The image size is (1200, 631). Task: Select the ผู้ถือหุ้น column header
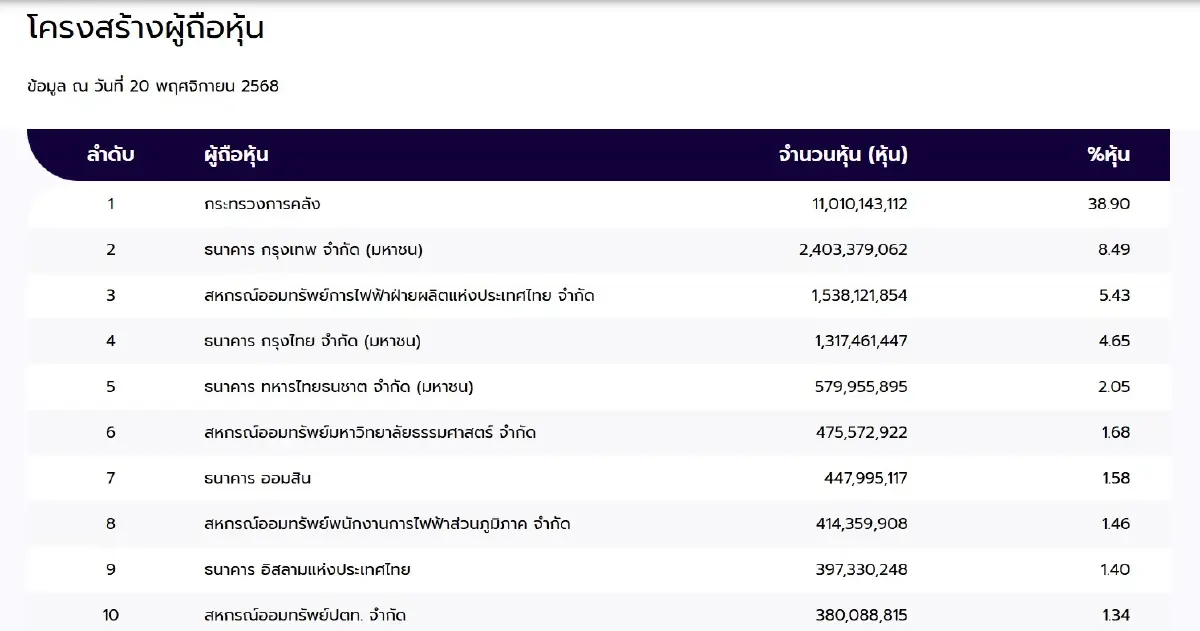click(236, 155)
